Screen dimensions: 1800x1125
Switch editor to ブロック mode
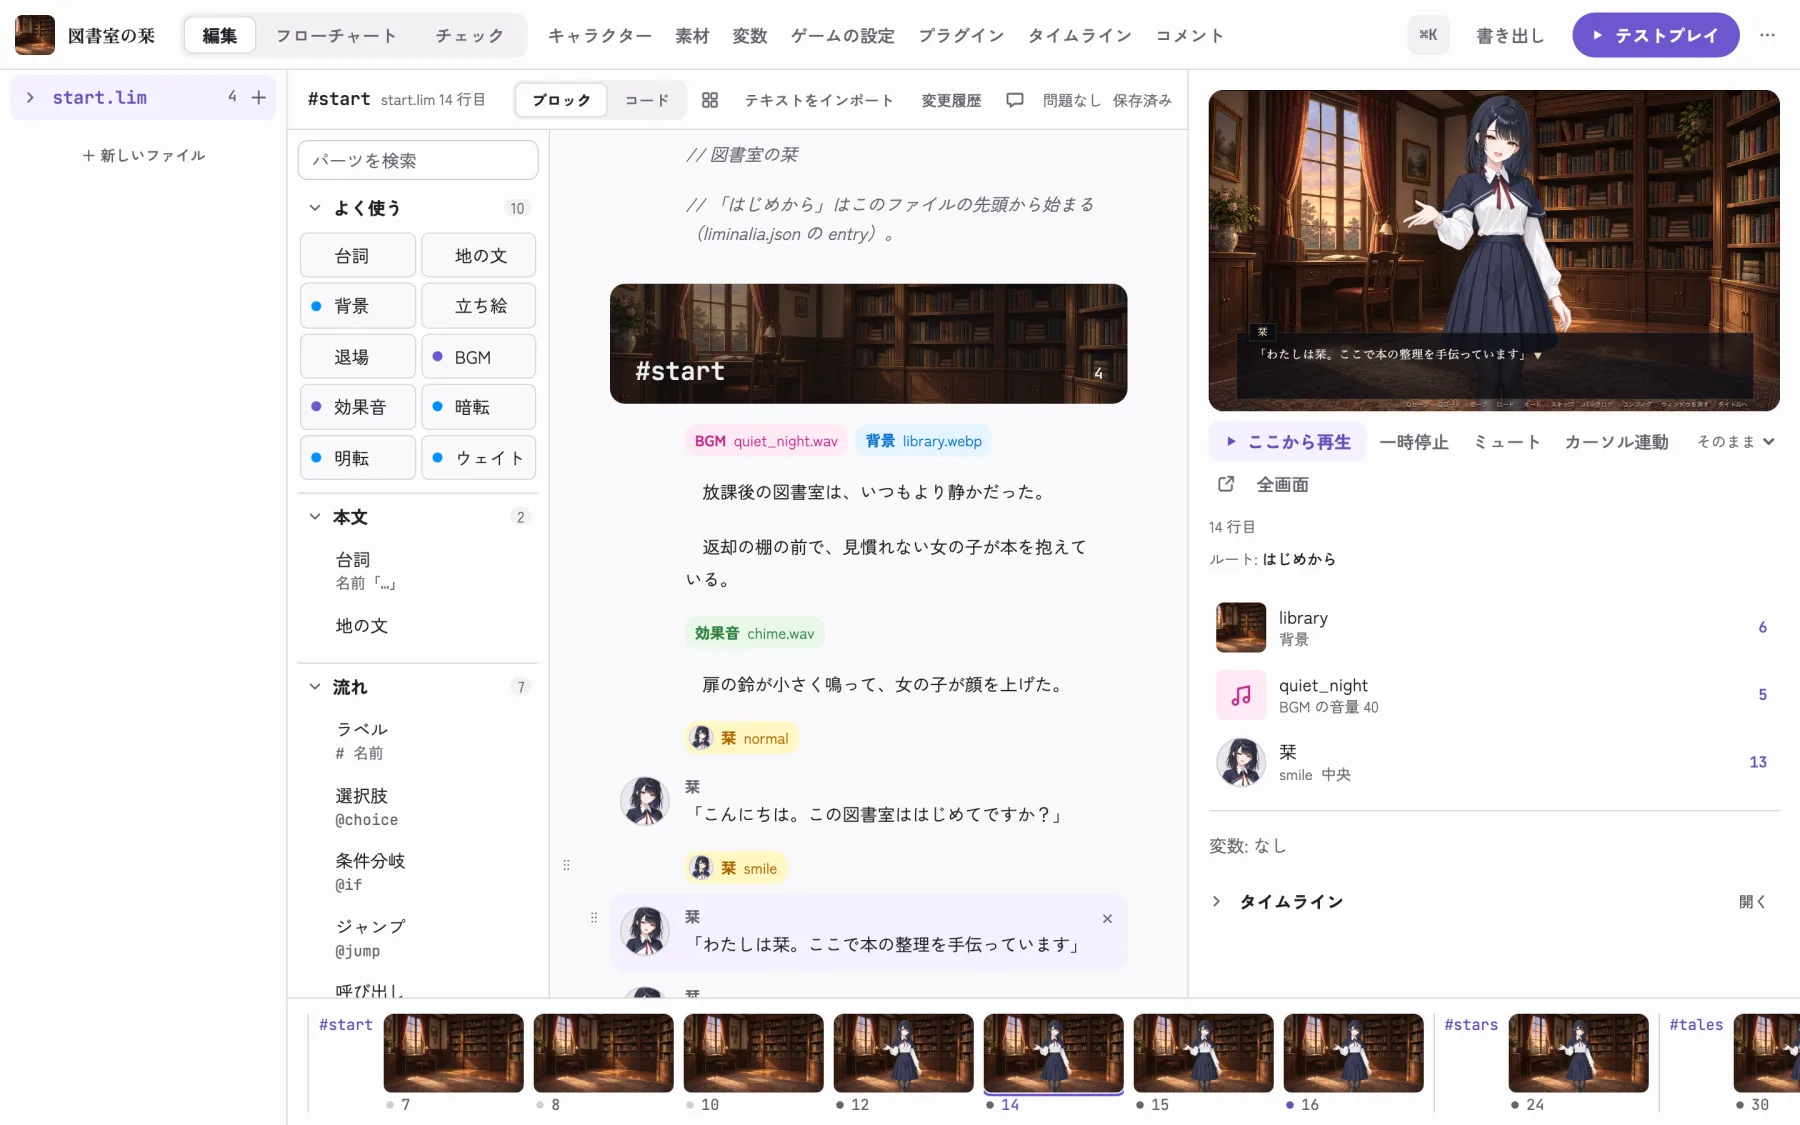[561, 100]
